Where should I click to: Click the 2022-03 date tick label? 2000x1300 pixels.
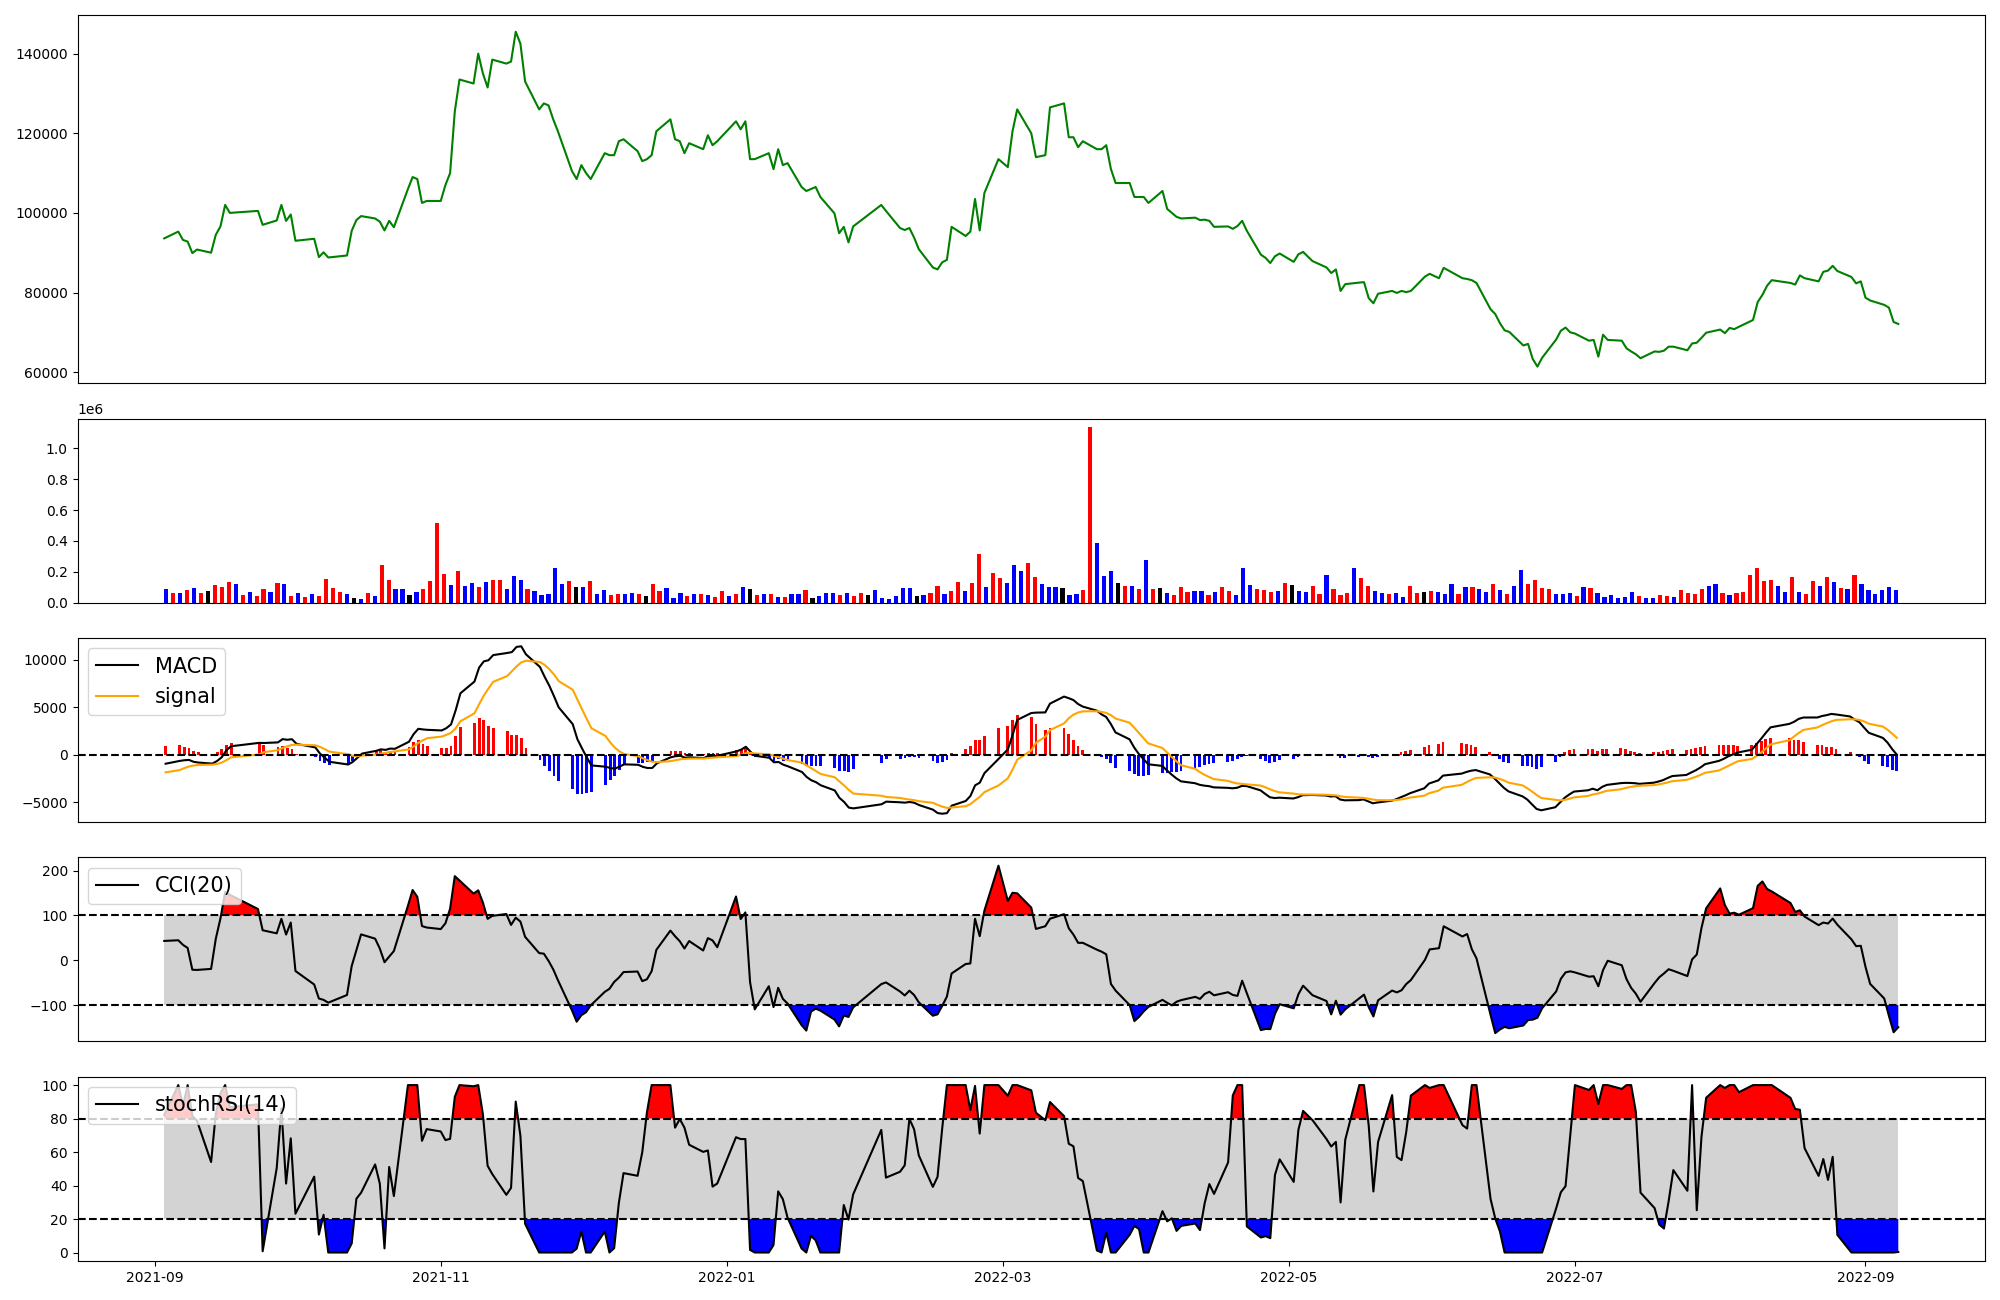point(1003,1277)
